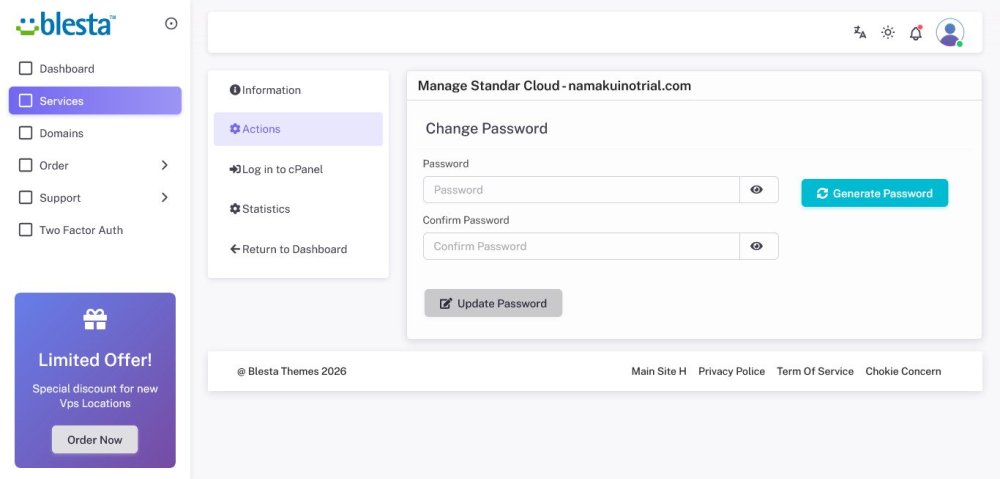Focus the Password input field
This screenshot has height=479, width=1000.
(x=580, y=190)
